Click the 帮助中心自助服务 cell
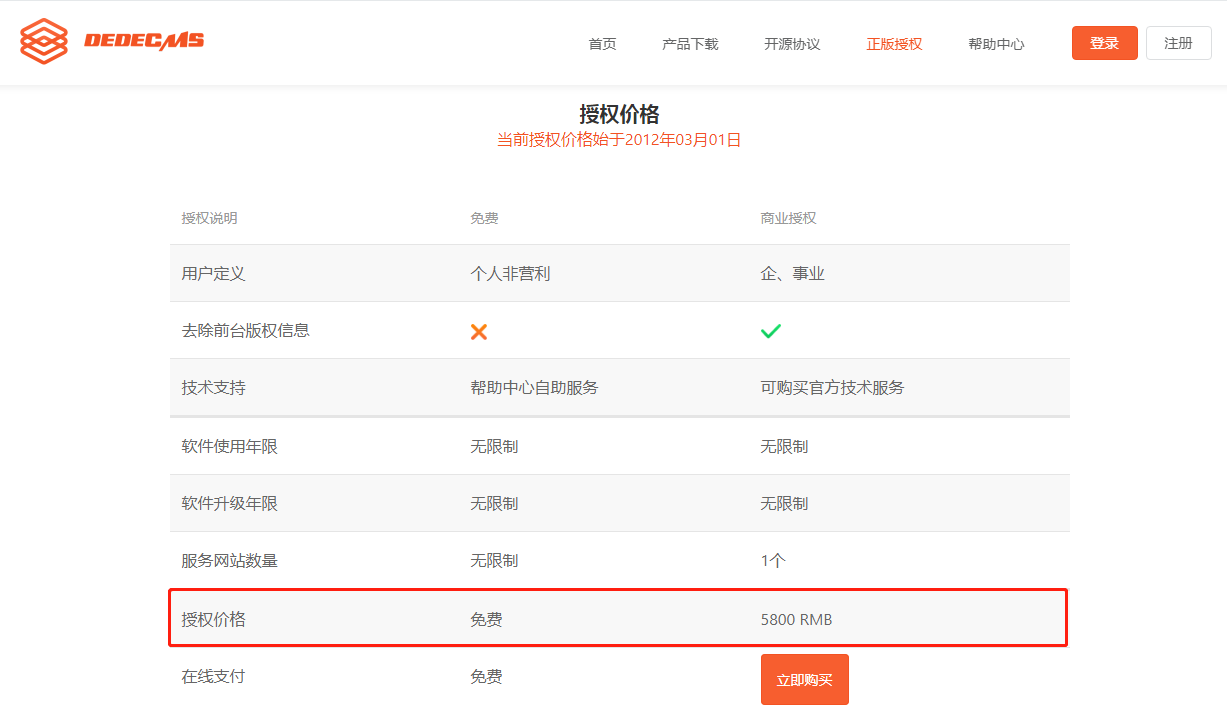This screenshot has height=716, width=1227. pyautogui.click(x=534, y=387)
